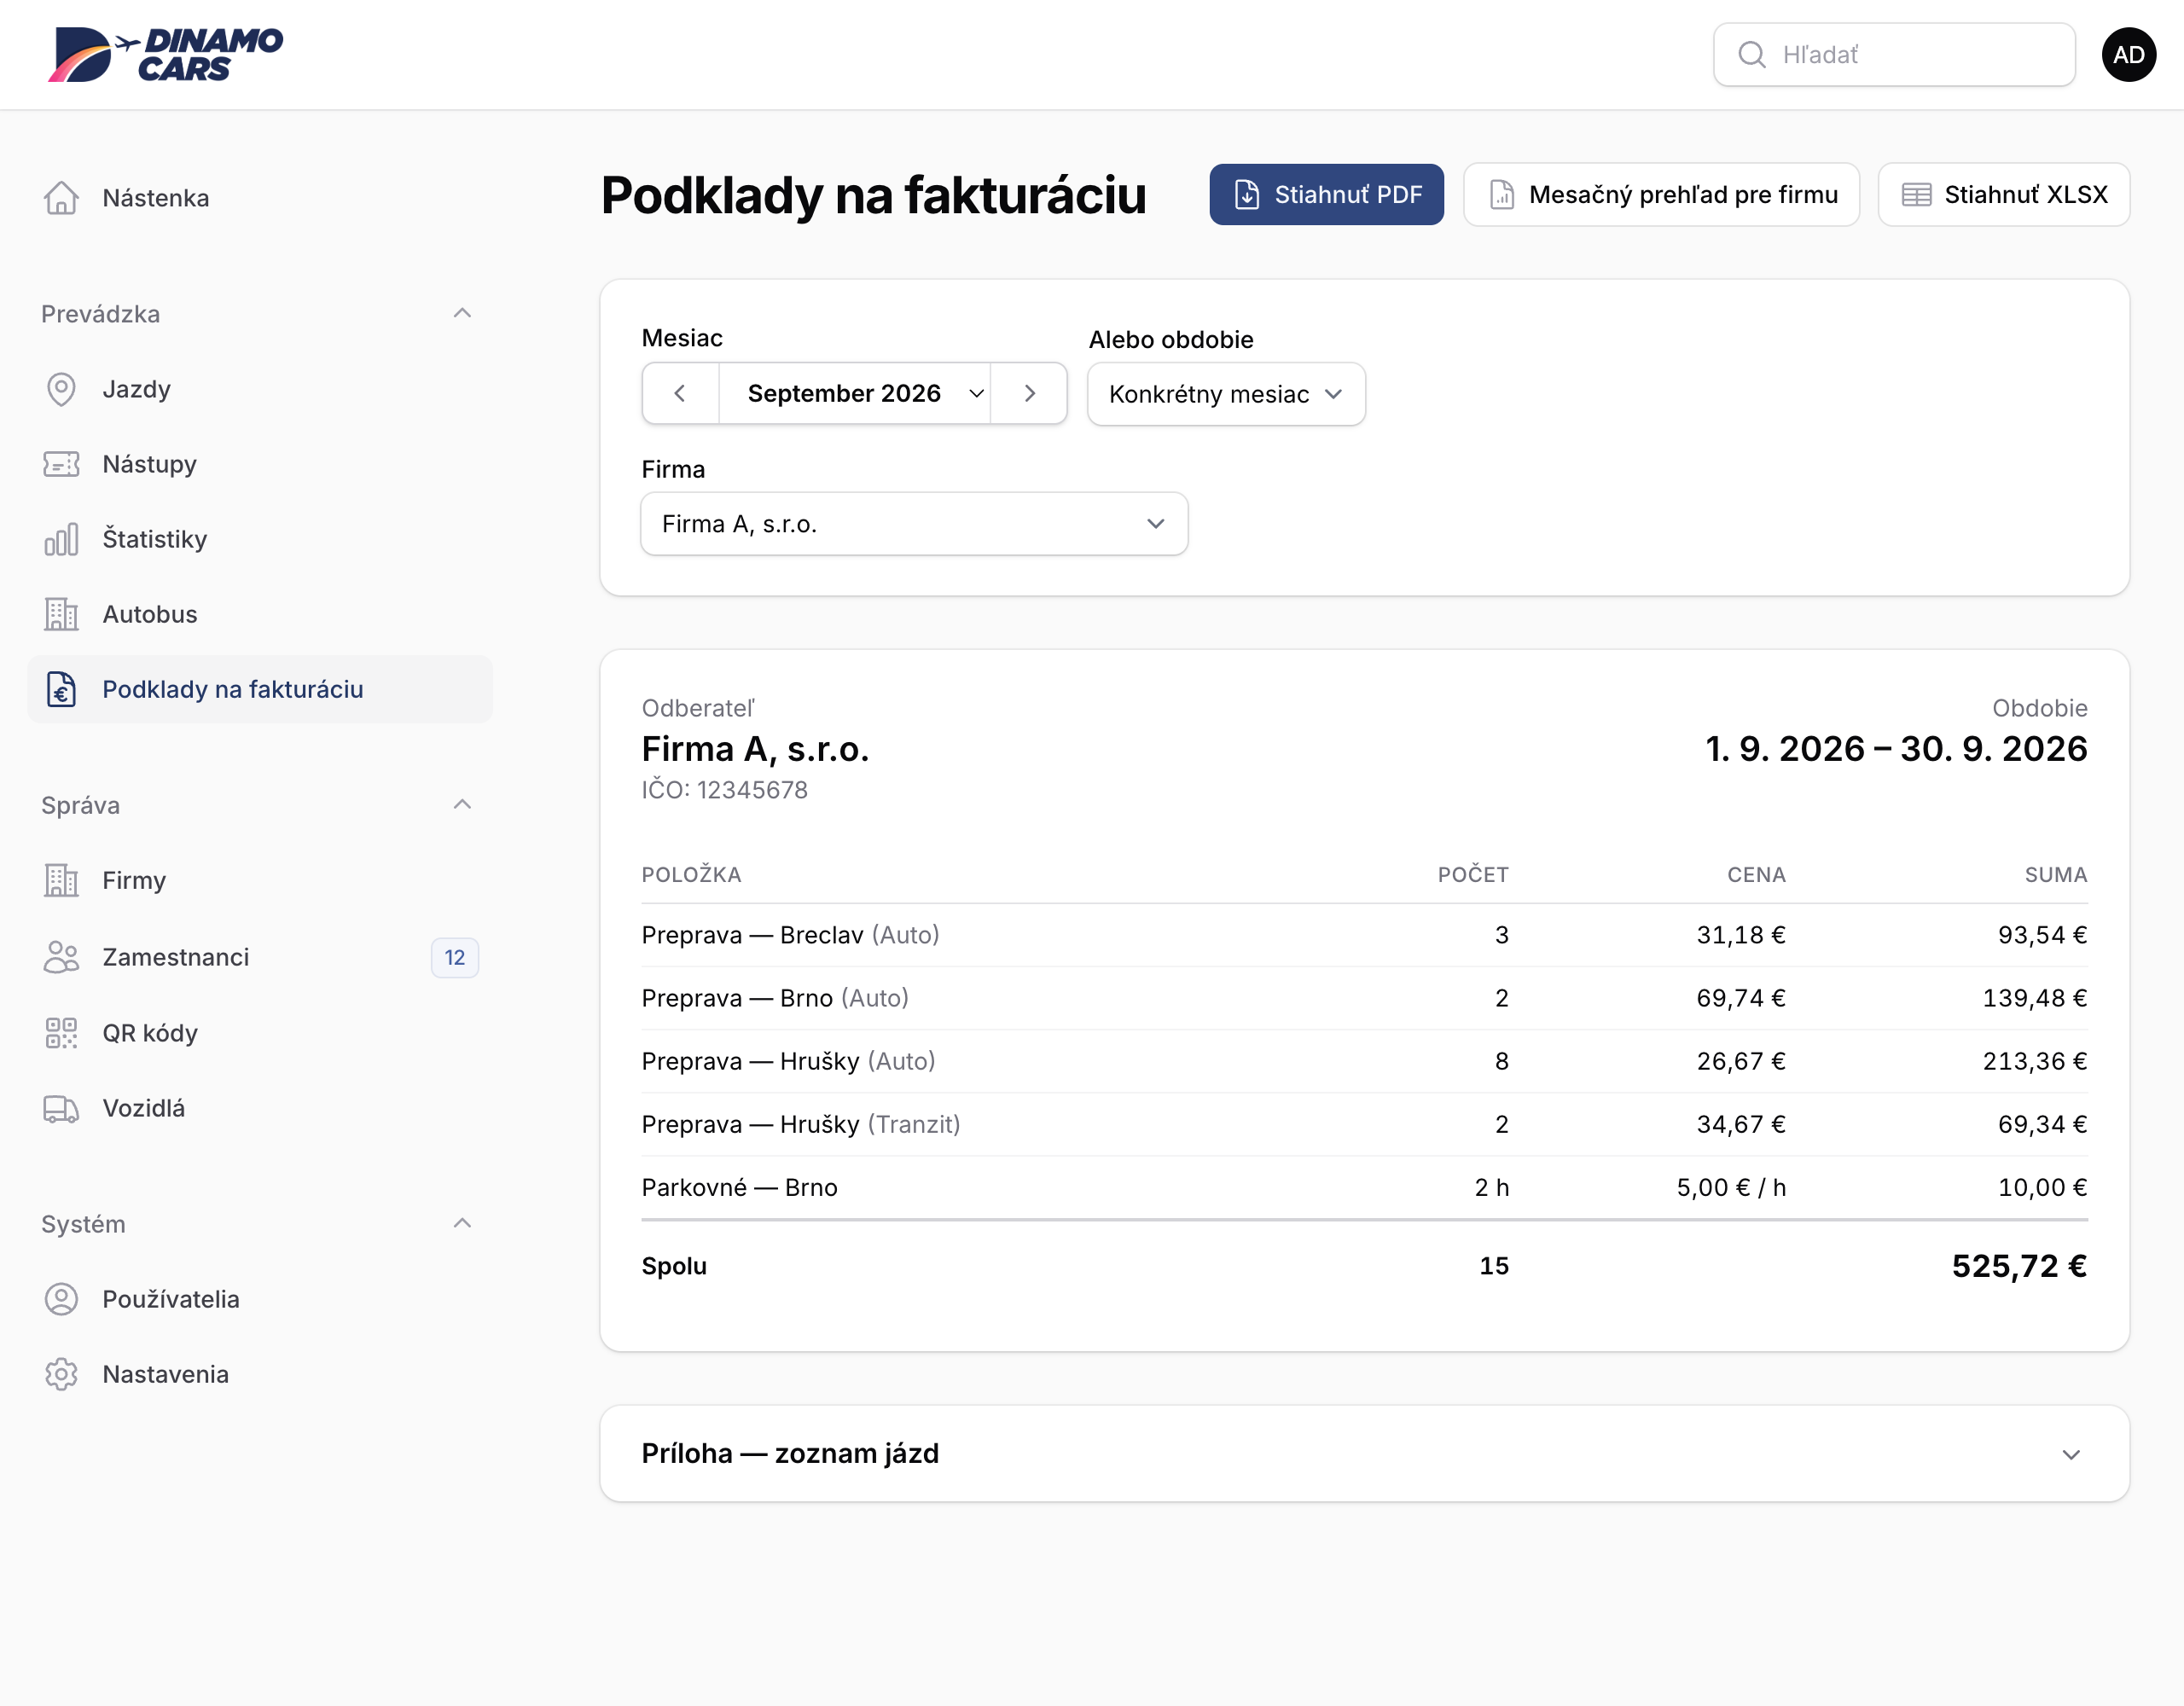
Task: Click the Vozidlá truck icon
Action: point(61,1108)
